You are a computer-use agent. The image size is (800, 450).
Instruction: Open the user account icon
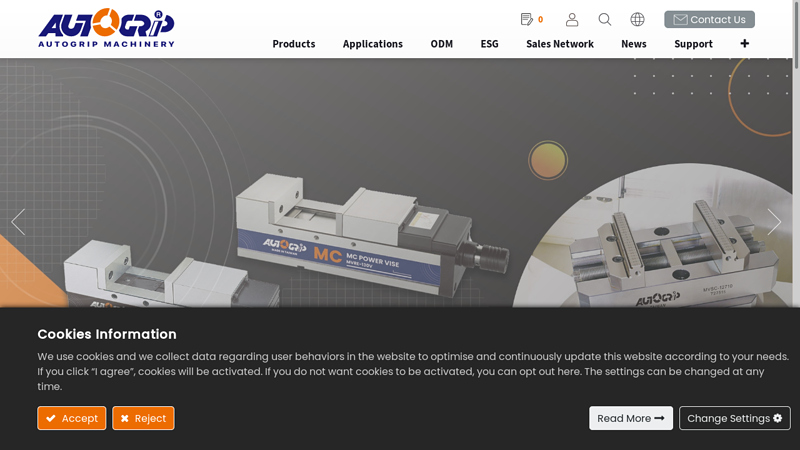(x=572, y=19)
